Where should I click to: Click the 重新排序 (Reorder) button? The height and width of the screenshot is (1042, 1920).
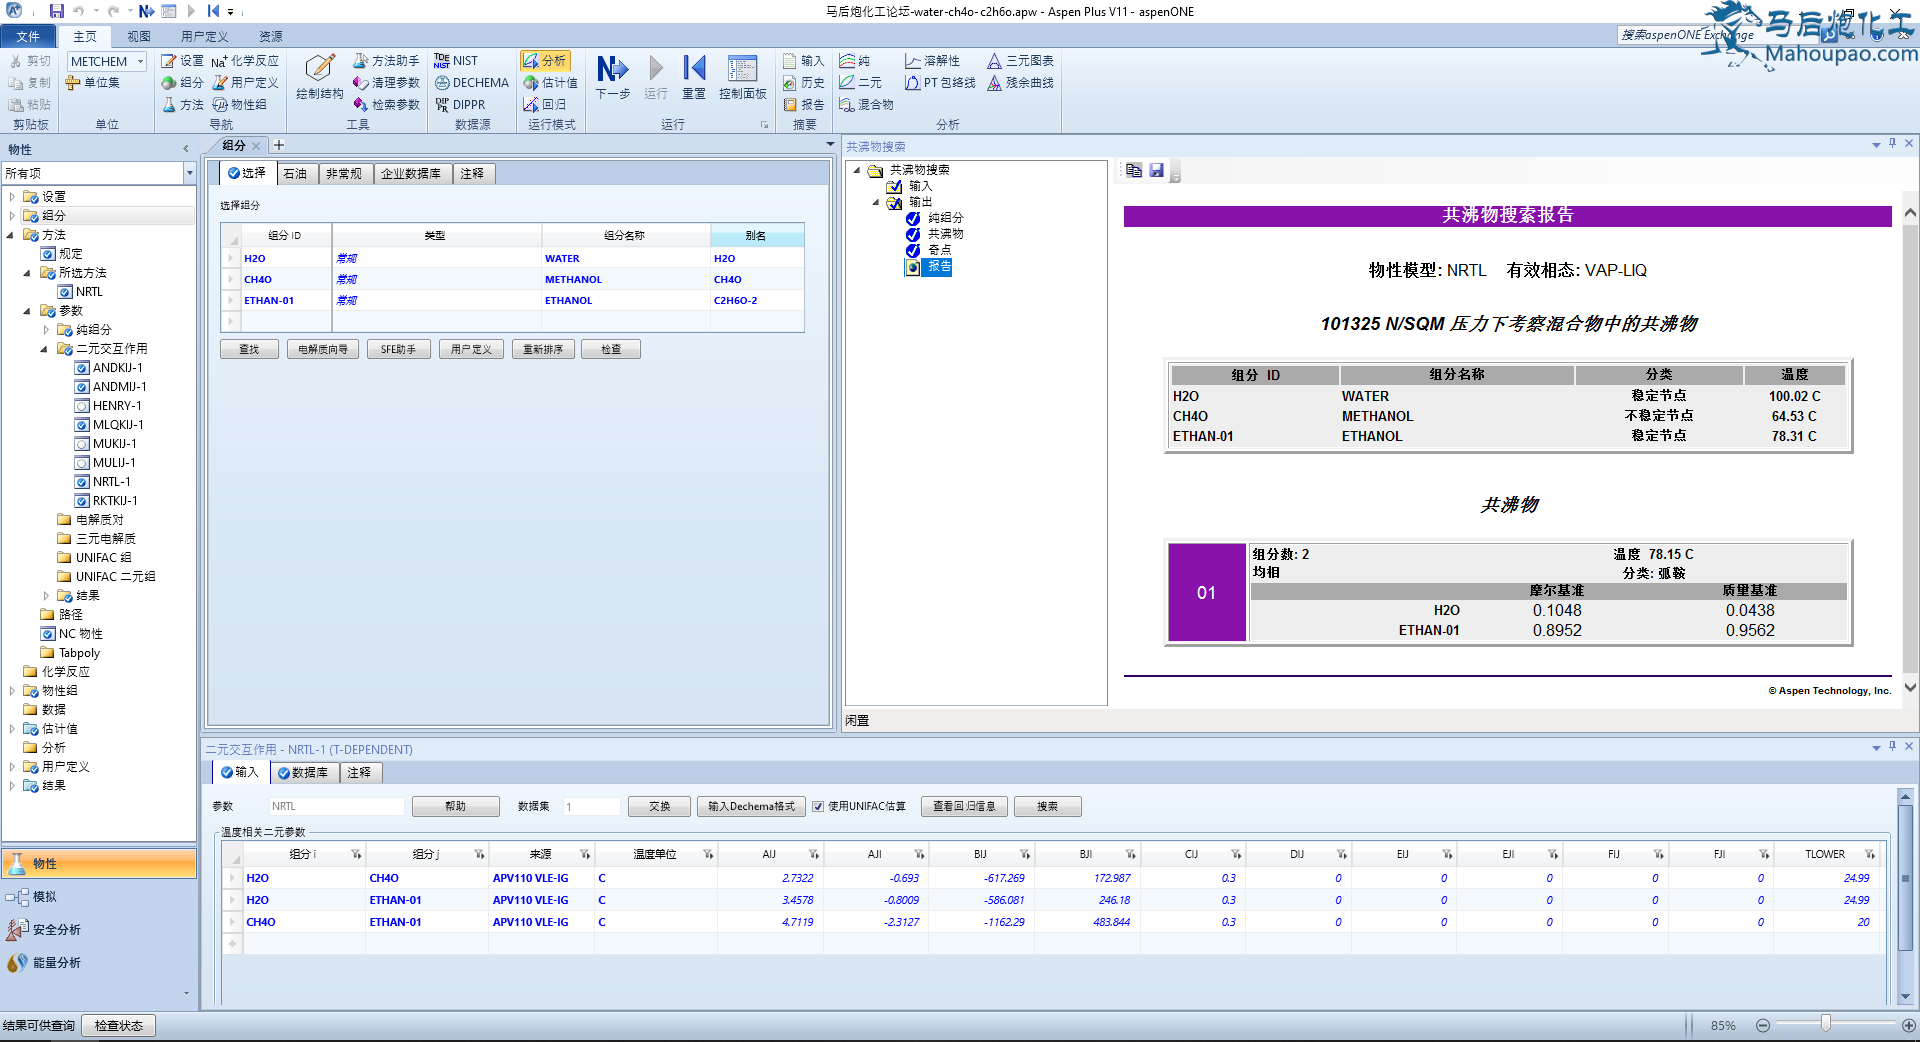coord(543,350)
